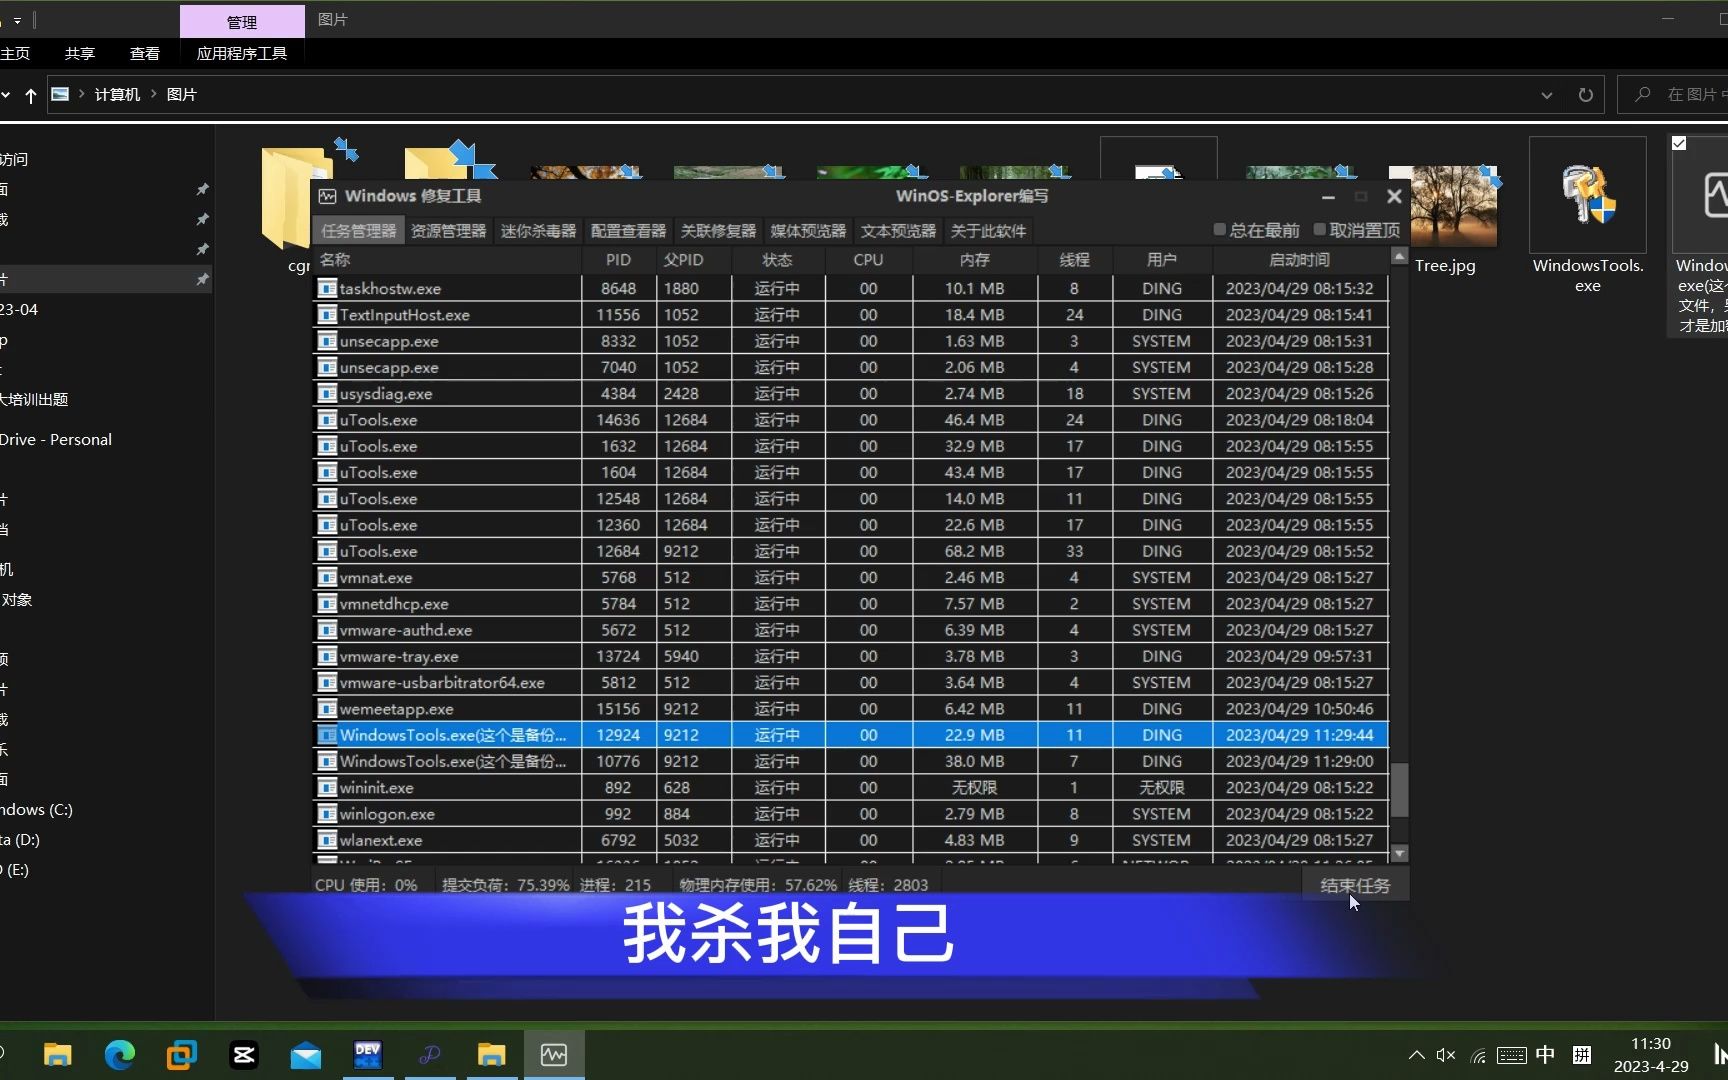The width and height of the screenshot is (1728, 1080).
Task: Click the vmware-usbarbitrator64.exe process icon
Action: pos(327,682)
